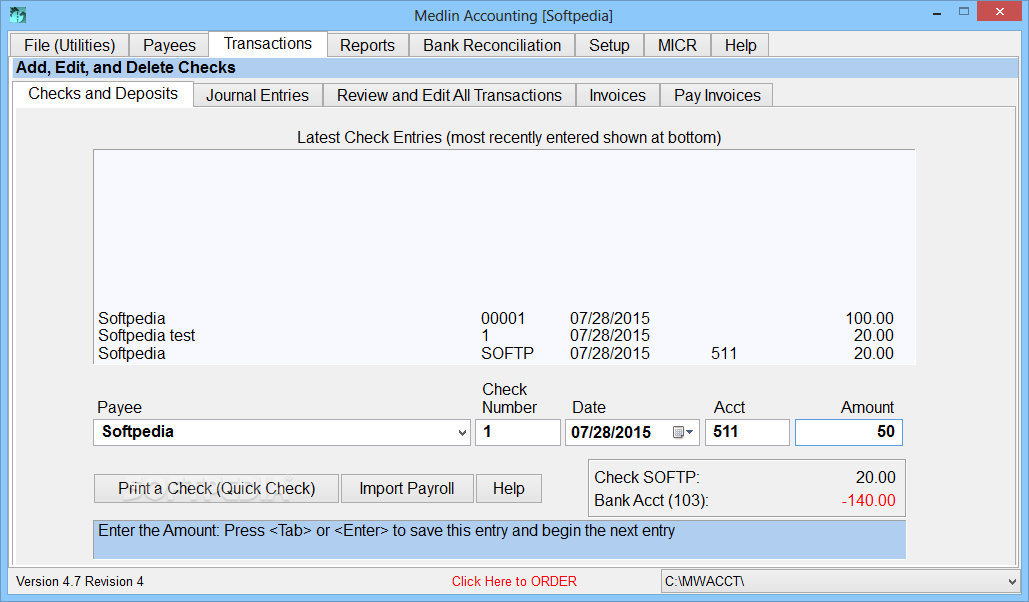Viewport: 1029px width, 602px height.
Task: Switch to the Pay Invoices sub-tab
Action: click(x=717, y=95)
